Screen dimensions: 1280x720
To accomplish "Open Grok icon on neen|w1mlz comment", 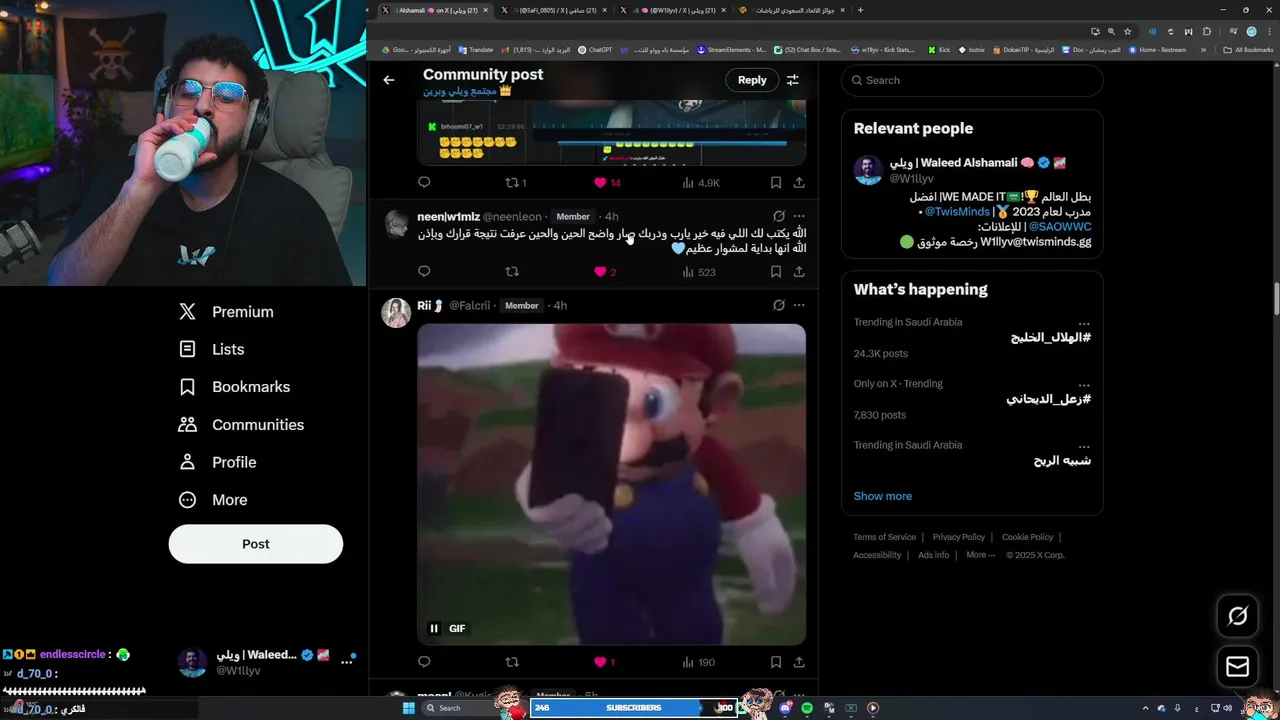I will tap(779, 216).
